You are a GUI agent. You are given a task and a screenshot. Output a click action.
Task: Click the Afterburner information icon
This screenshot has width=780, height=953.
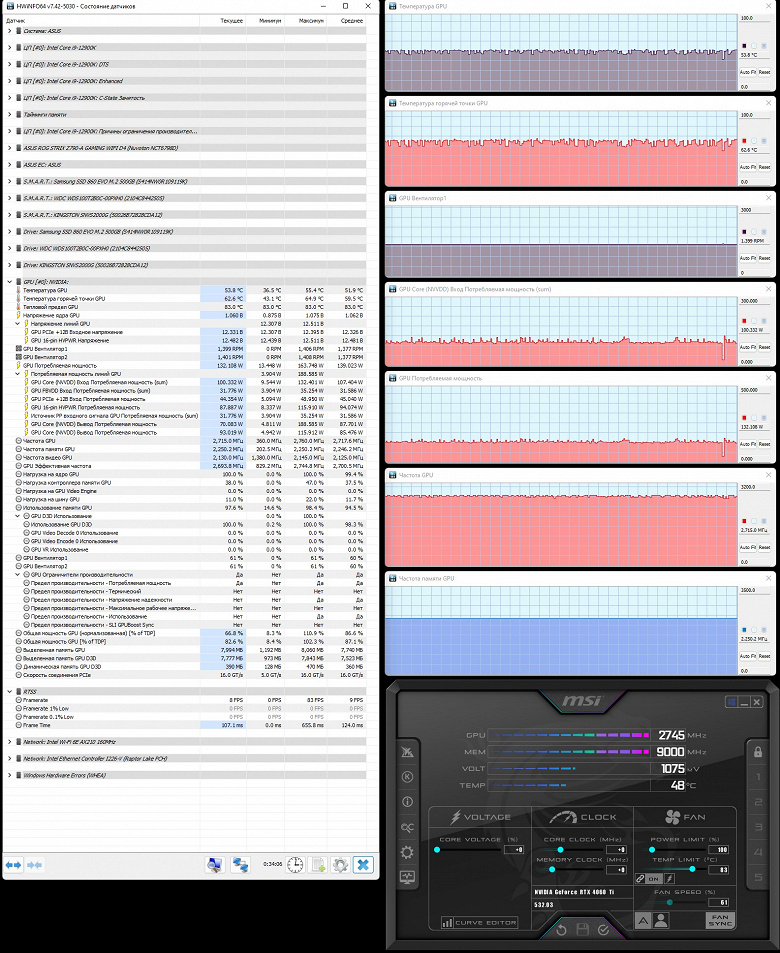pyautogui.click(x=407, y=802)
